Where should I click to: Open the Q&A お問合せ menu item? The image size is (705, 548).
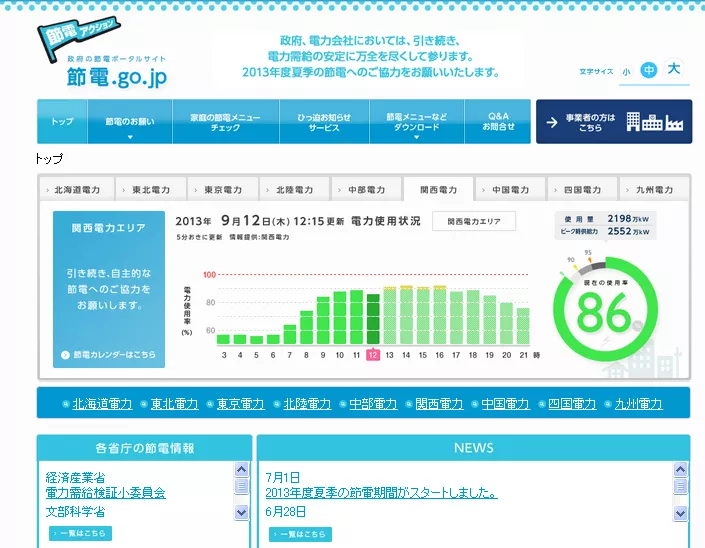pos(498,121)
